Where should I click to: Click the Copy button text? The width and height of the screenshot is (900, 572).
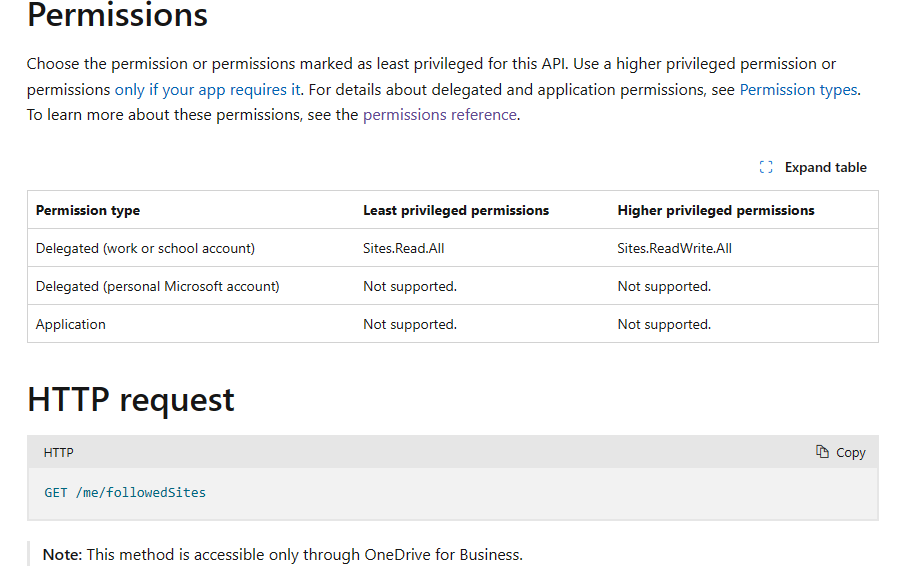(850, 453)
